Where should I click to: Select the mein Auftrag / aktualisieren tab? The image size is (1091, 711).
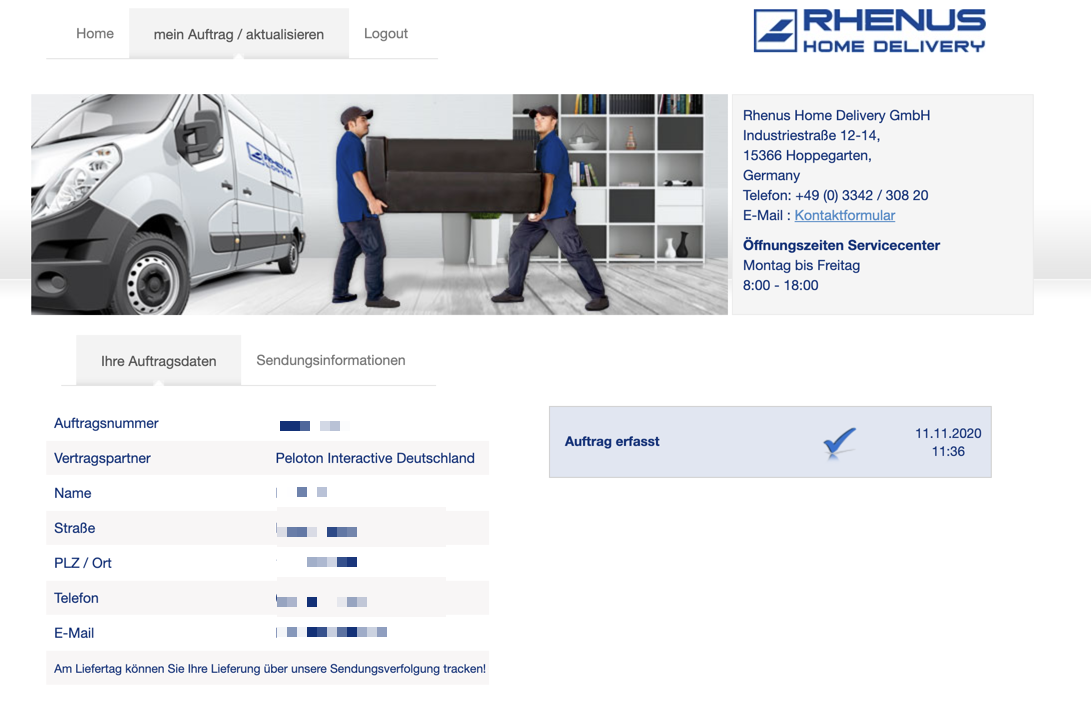pos(238,34)
